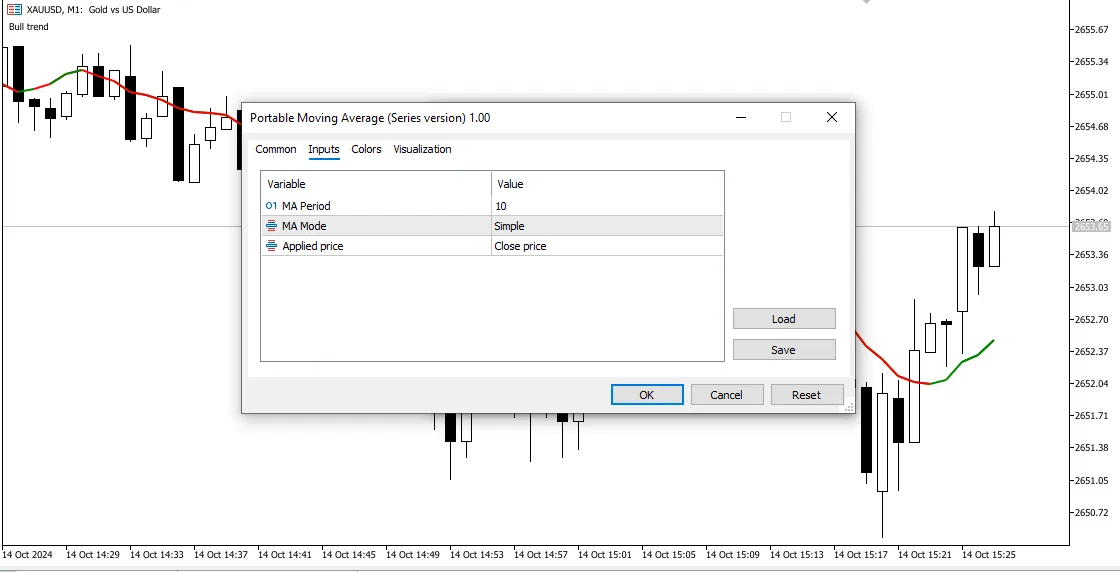Click the Applied price enum icon
Image resolution: width=1120 pixels, height=572 pixels.
click(x=271, y=246)
